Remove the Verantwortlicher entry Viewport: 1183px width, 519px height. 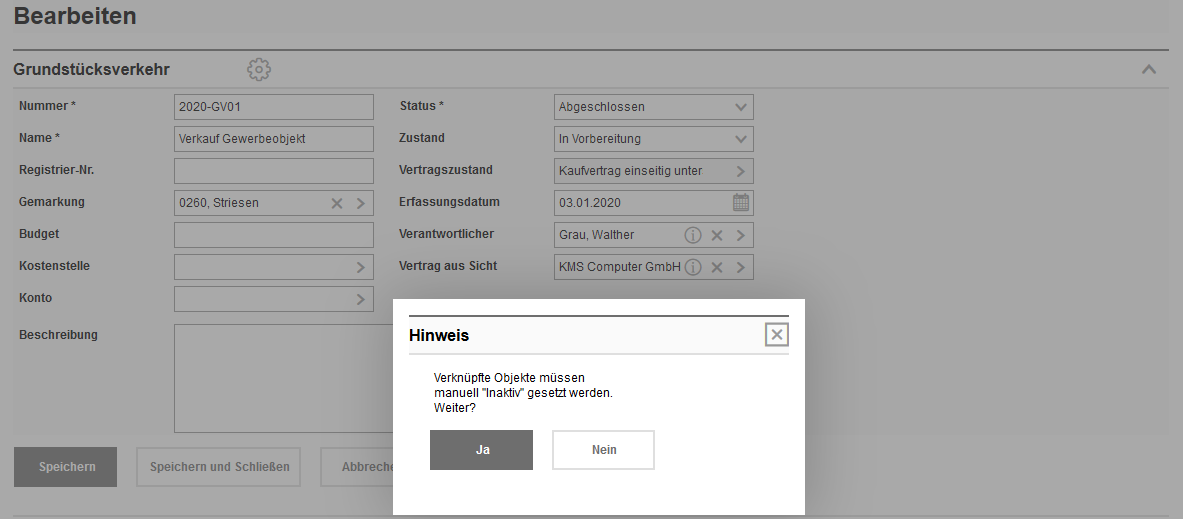(717, 235)
